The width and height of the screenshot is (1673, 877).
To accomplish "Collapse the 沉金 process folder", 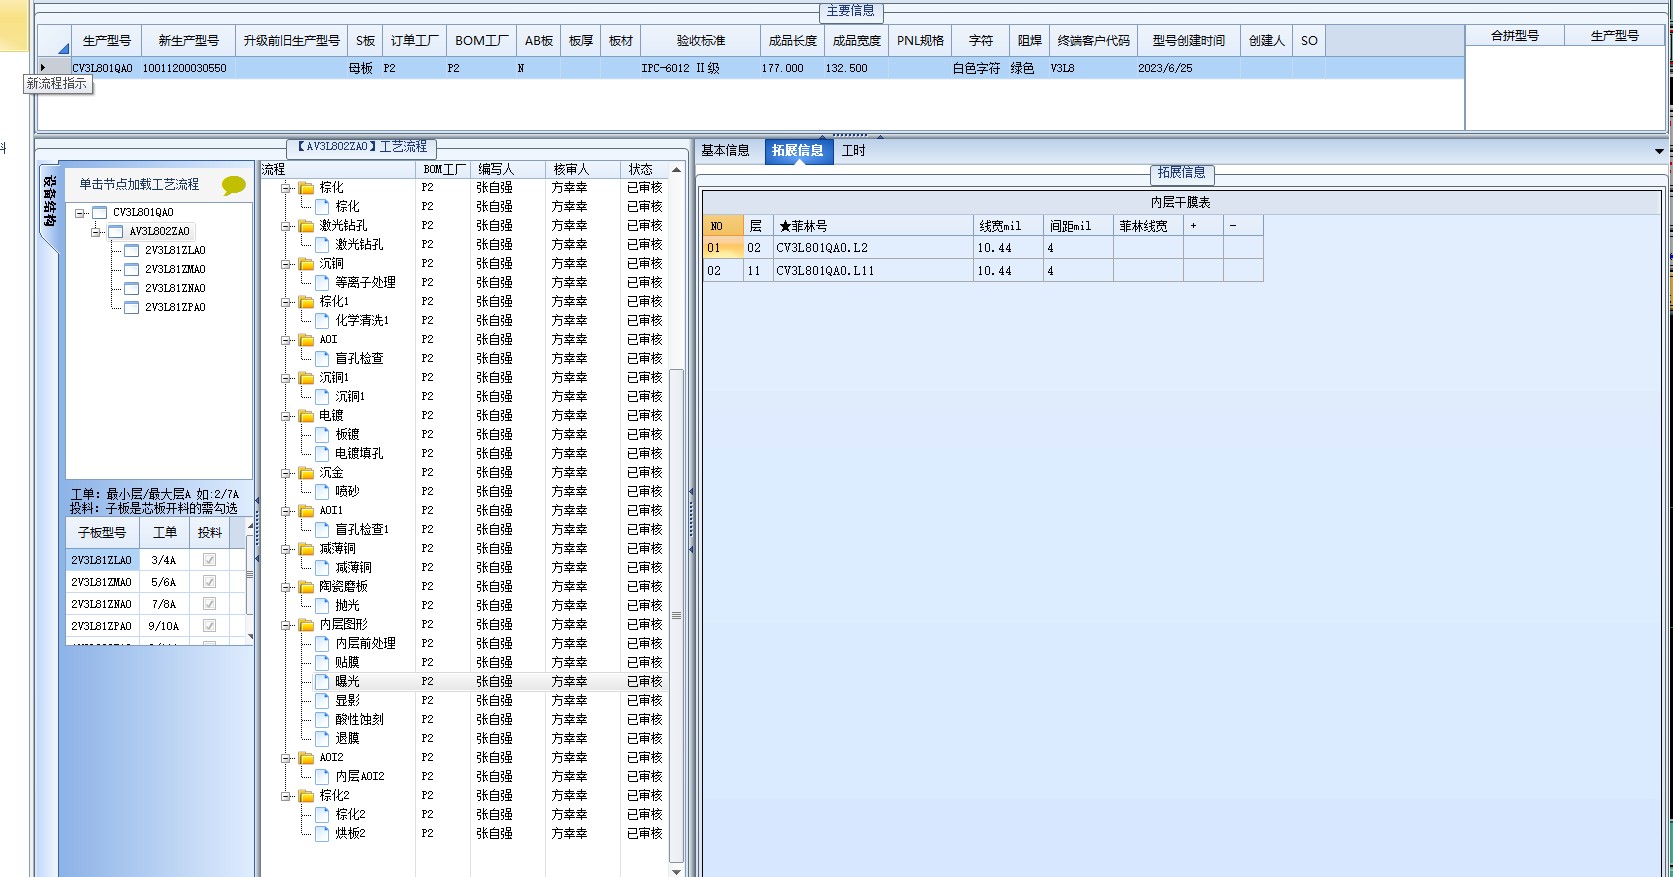I will point(287,473).
